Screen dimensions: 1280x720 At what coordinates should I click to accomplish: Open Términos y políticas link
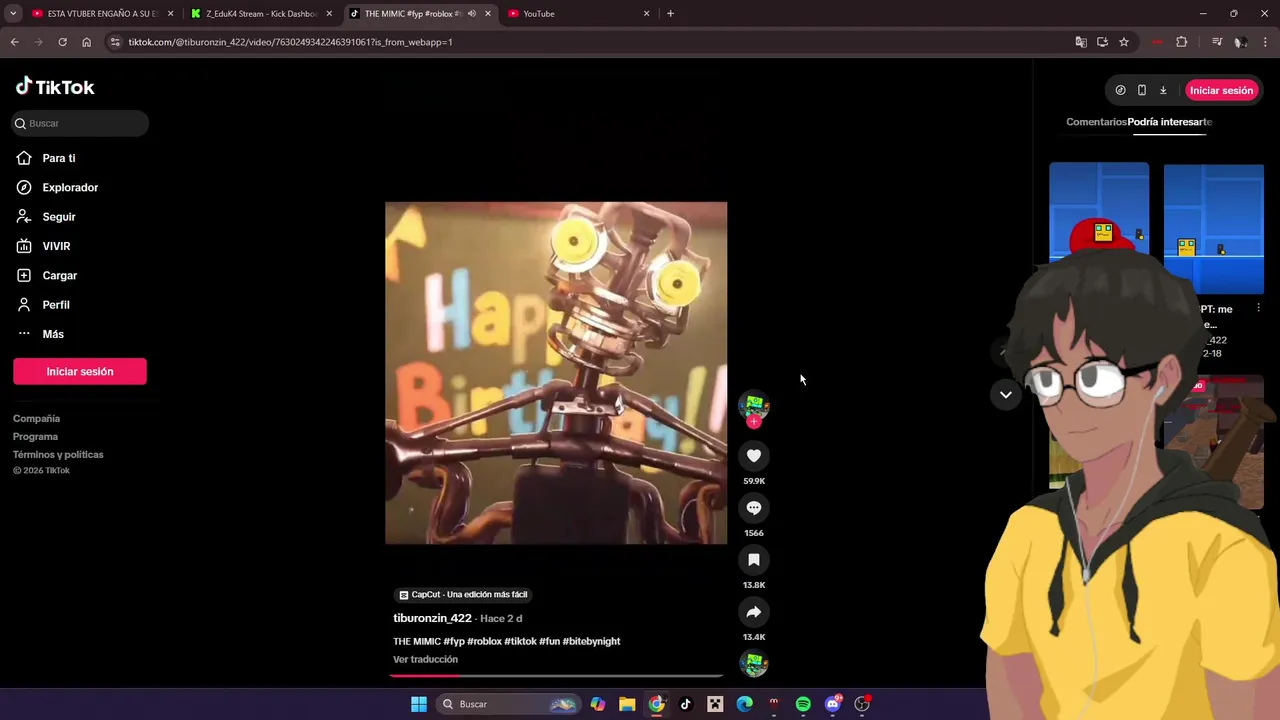58,455
